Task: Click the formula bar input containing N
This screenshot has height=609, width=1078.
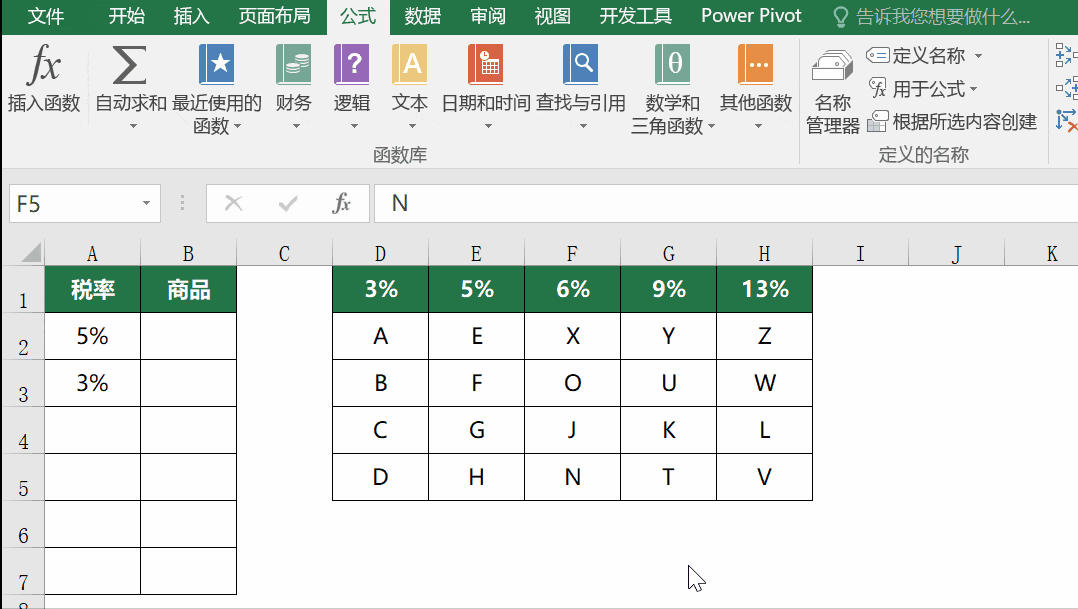Action: click(726, 203)
